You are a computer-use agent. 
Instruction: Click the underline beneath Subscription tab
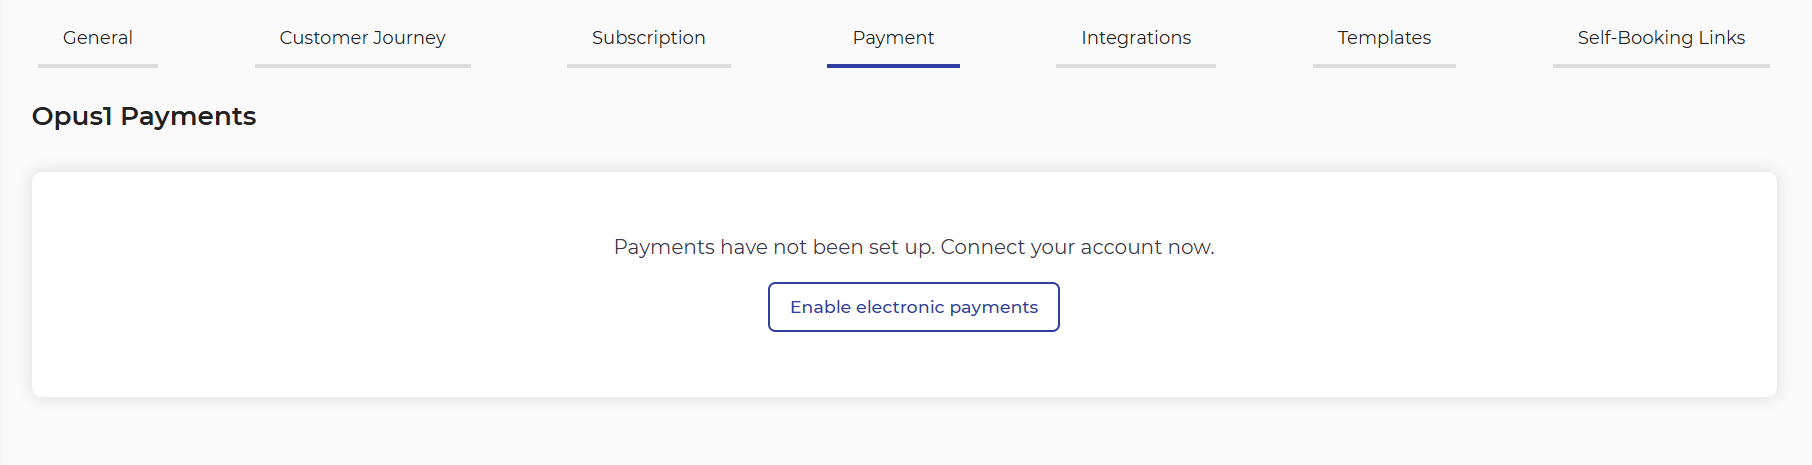(648, 66)
